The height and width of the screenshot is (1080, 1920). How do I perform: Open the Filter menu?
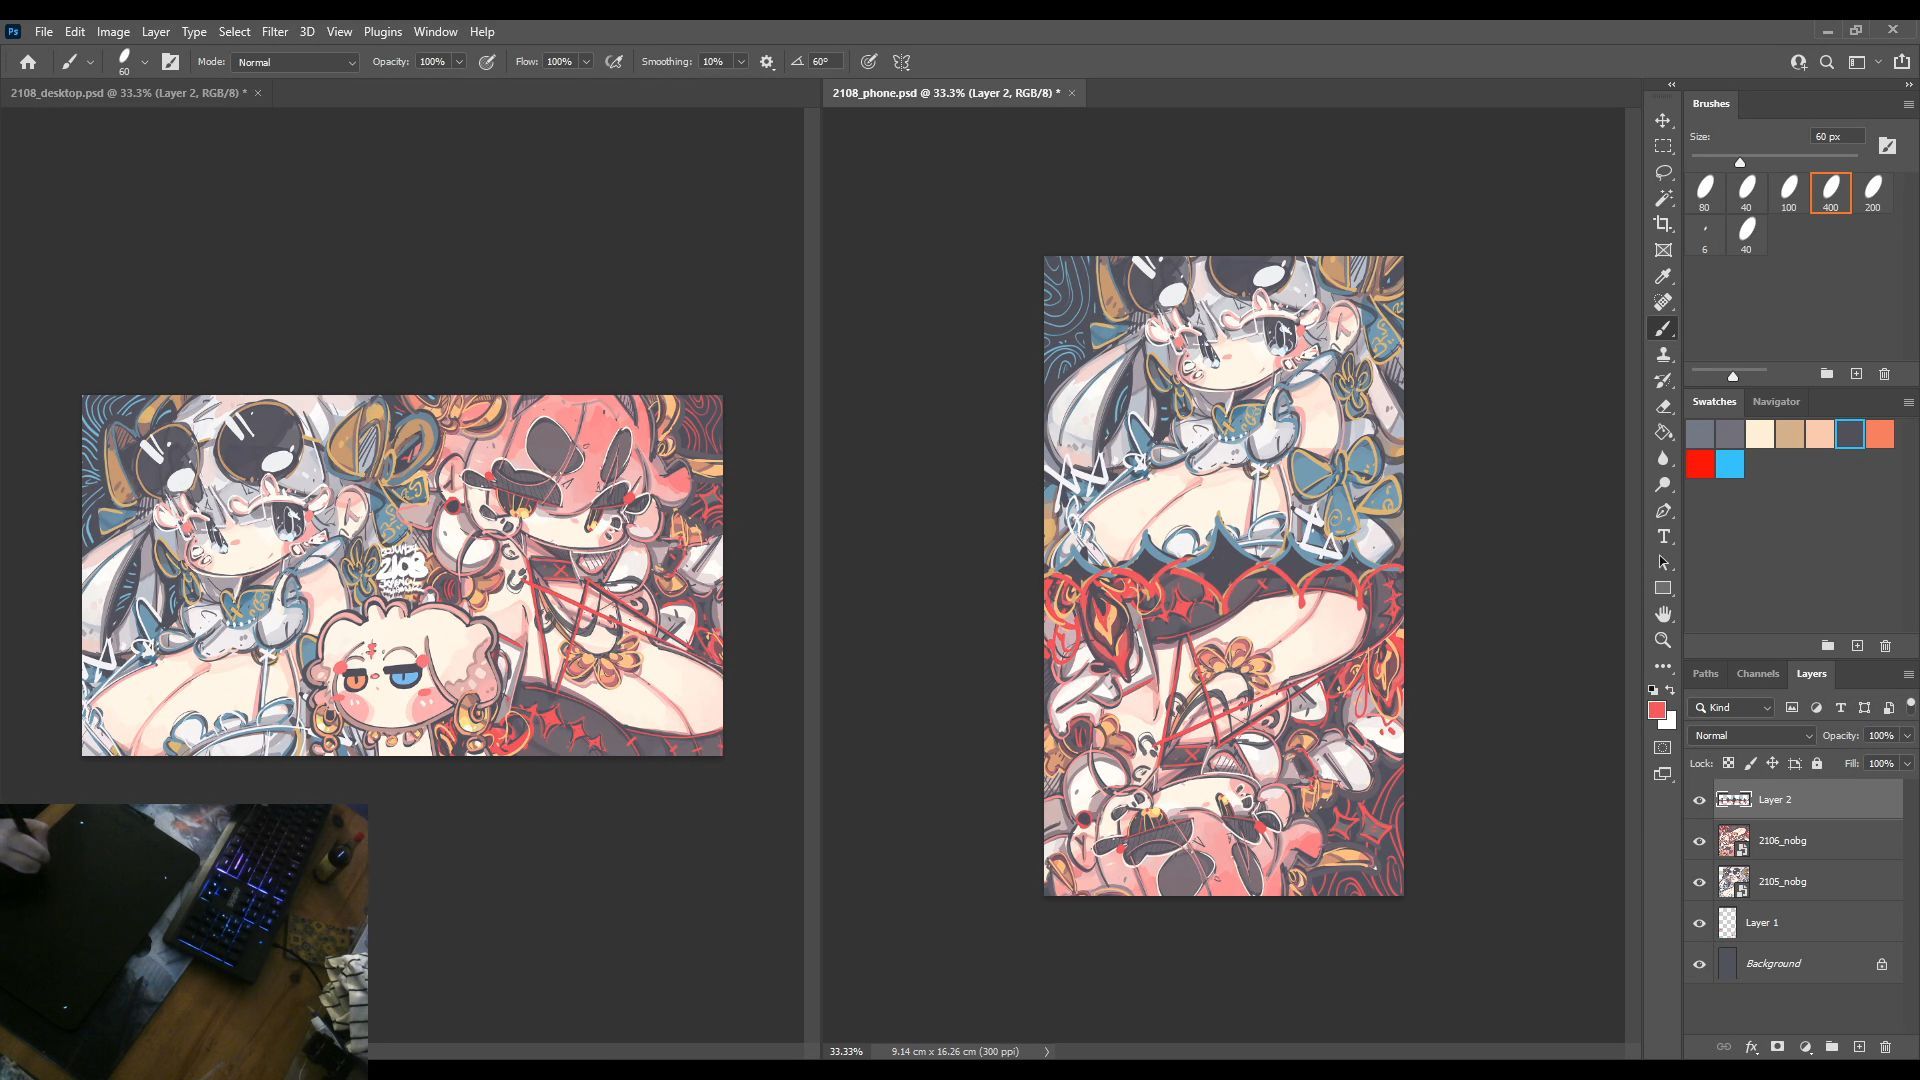(274, 32)
